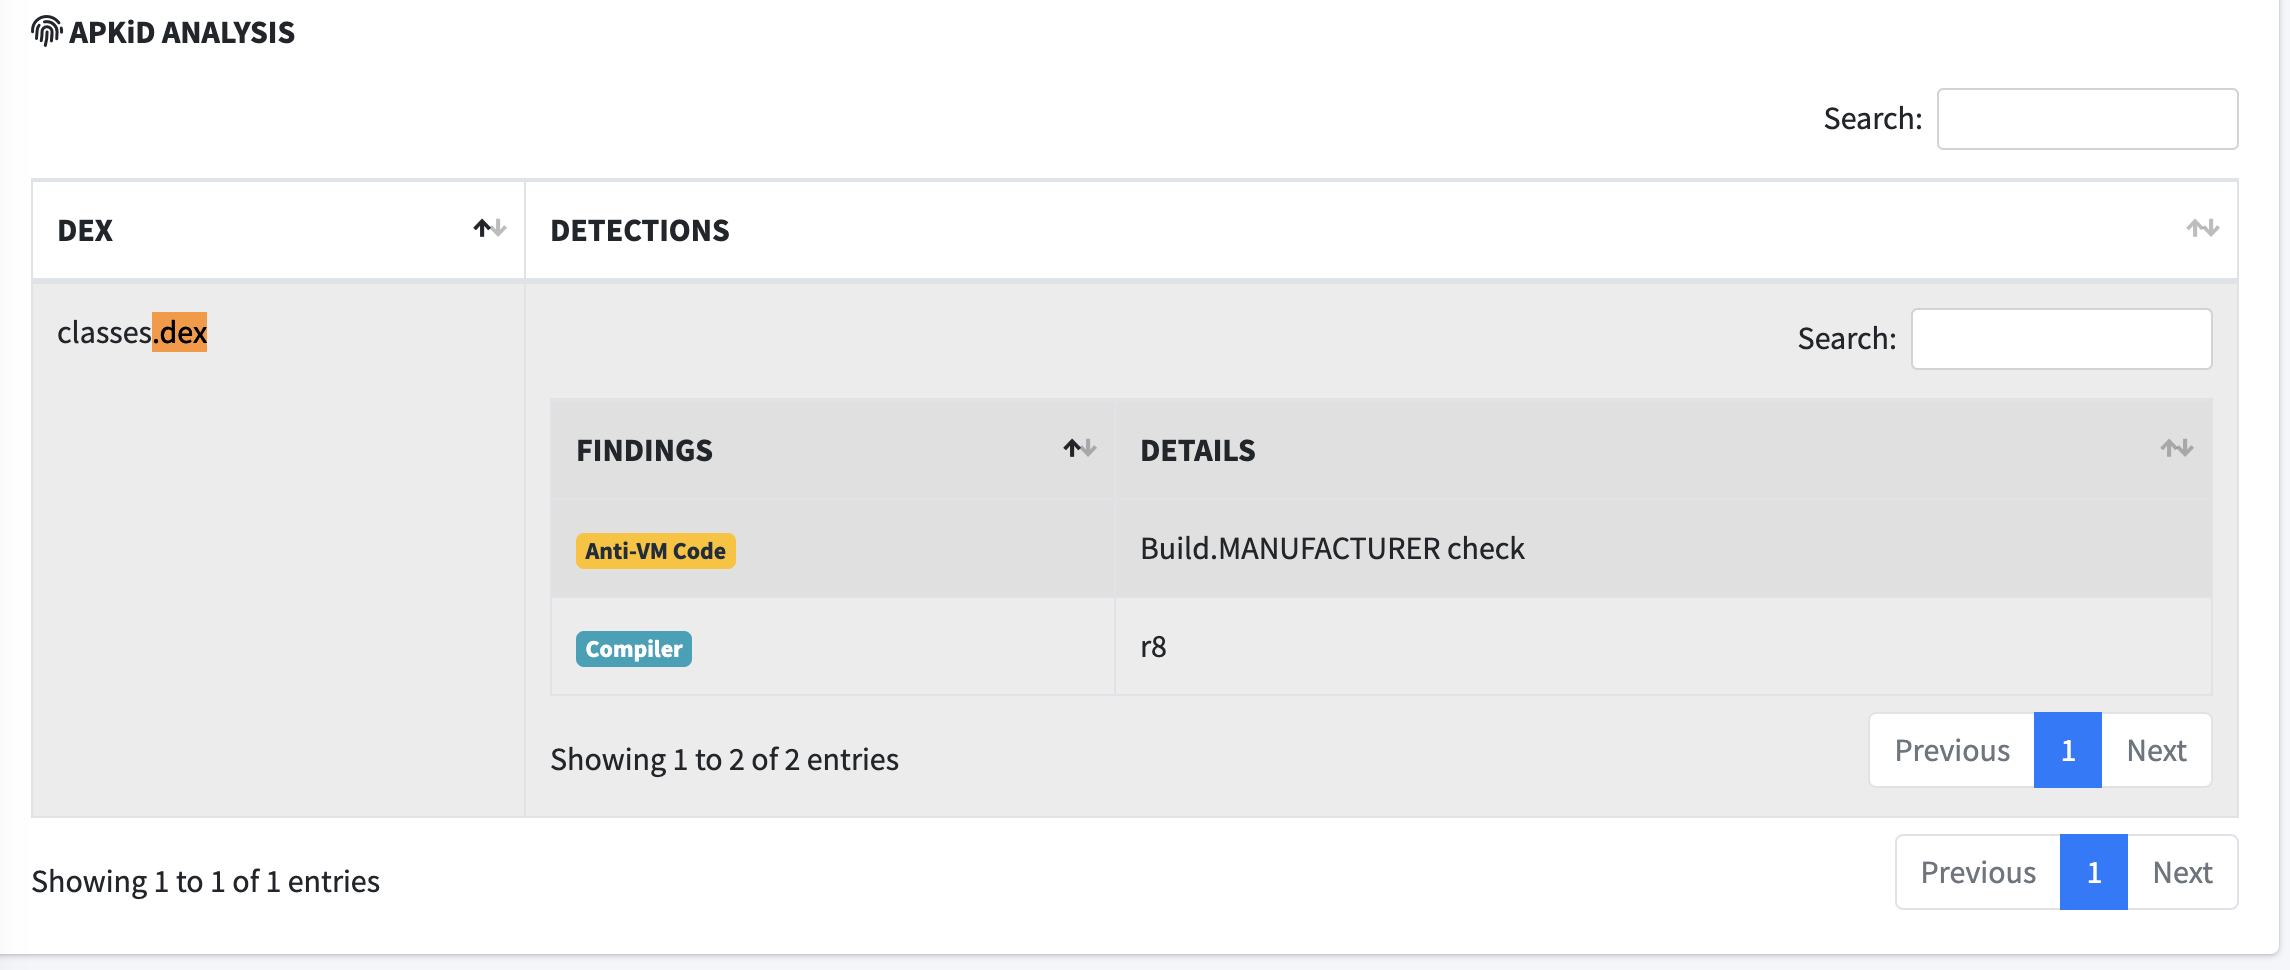Image resolution: width=2290 pixels, height=970 pixels.
Task: Click the top Search input field
Action: pyautogui.click(x=2087, y=119)
